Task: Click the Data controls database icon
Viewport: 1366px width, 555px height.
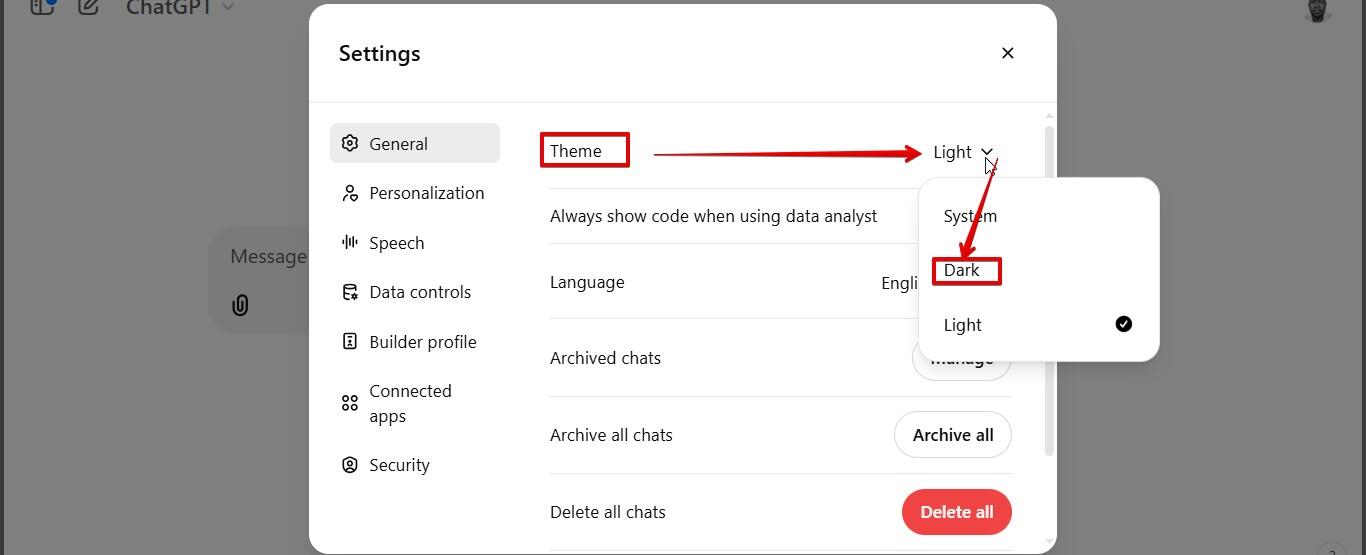Action: coord(350,292)
